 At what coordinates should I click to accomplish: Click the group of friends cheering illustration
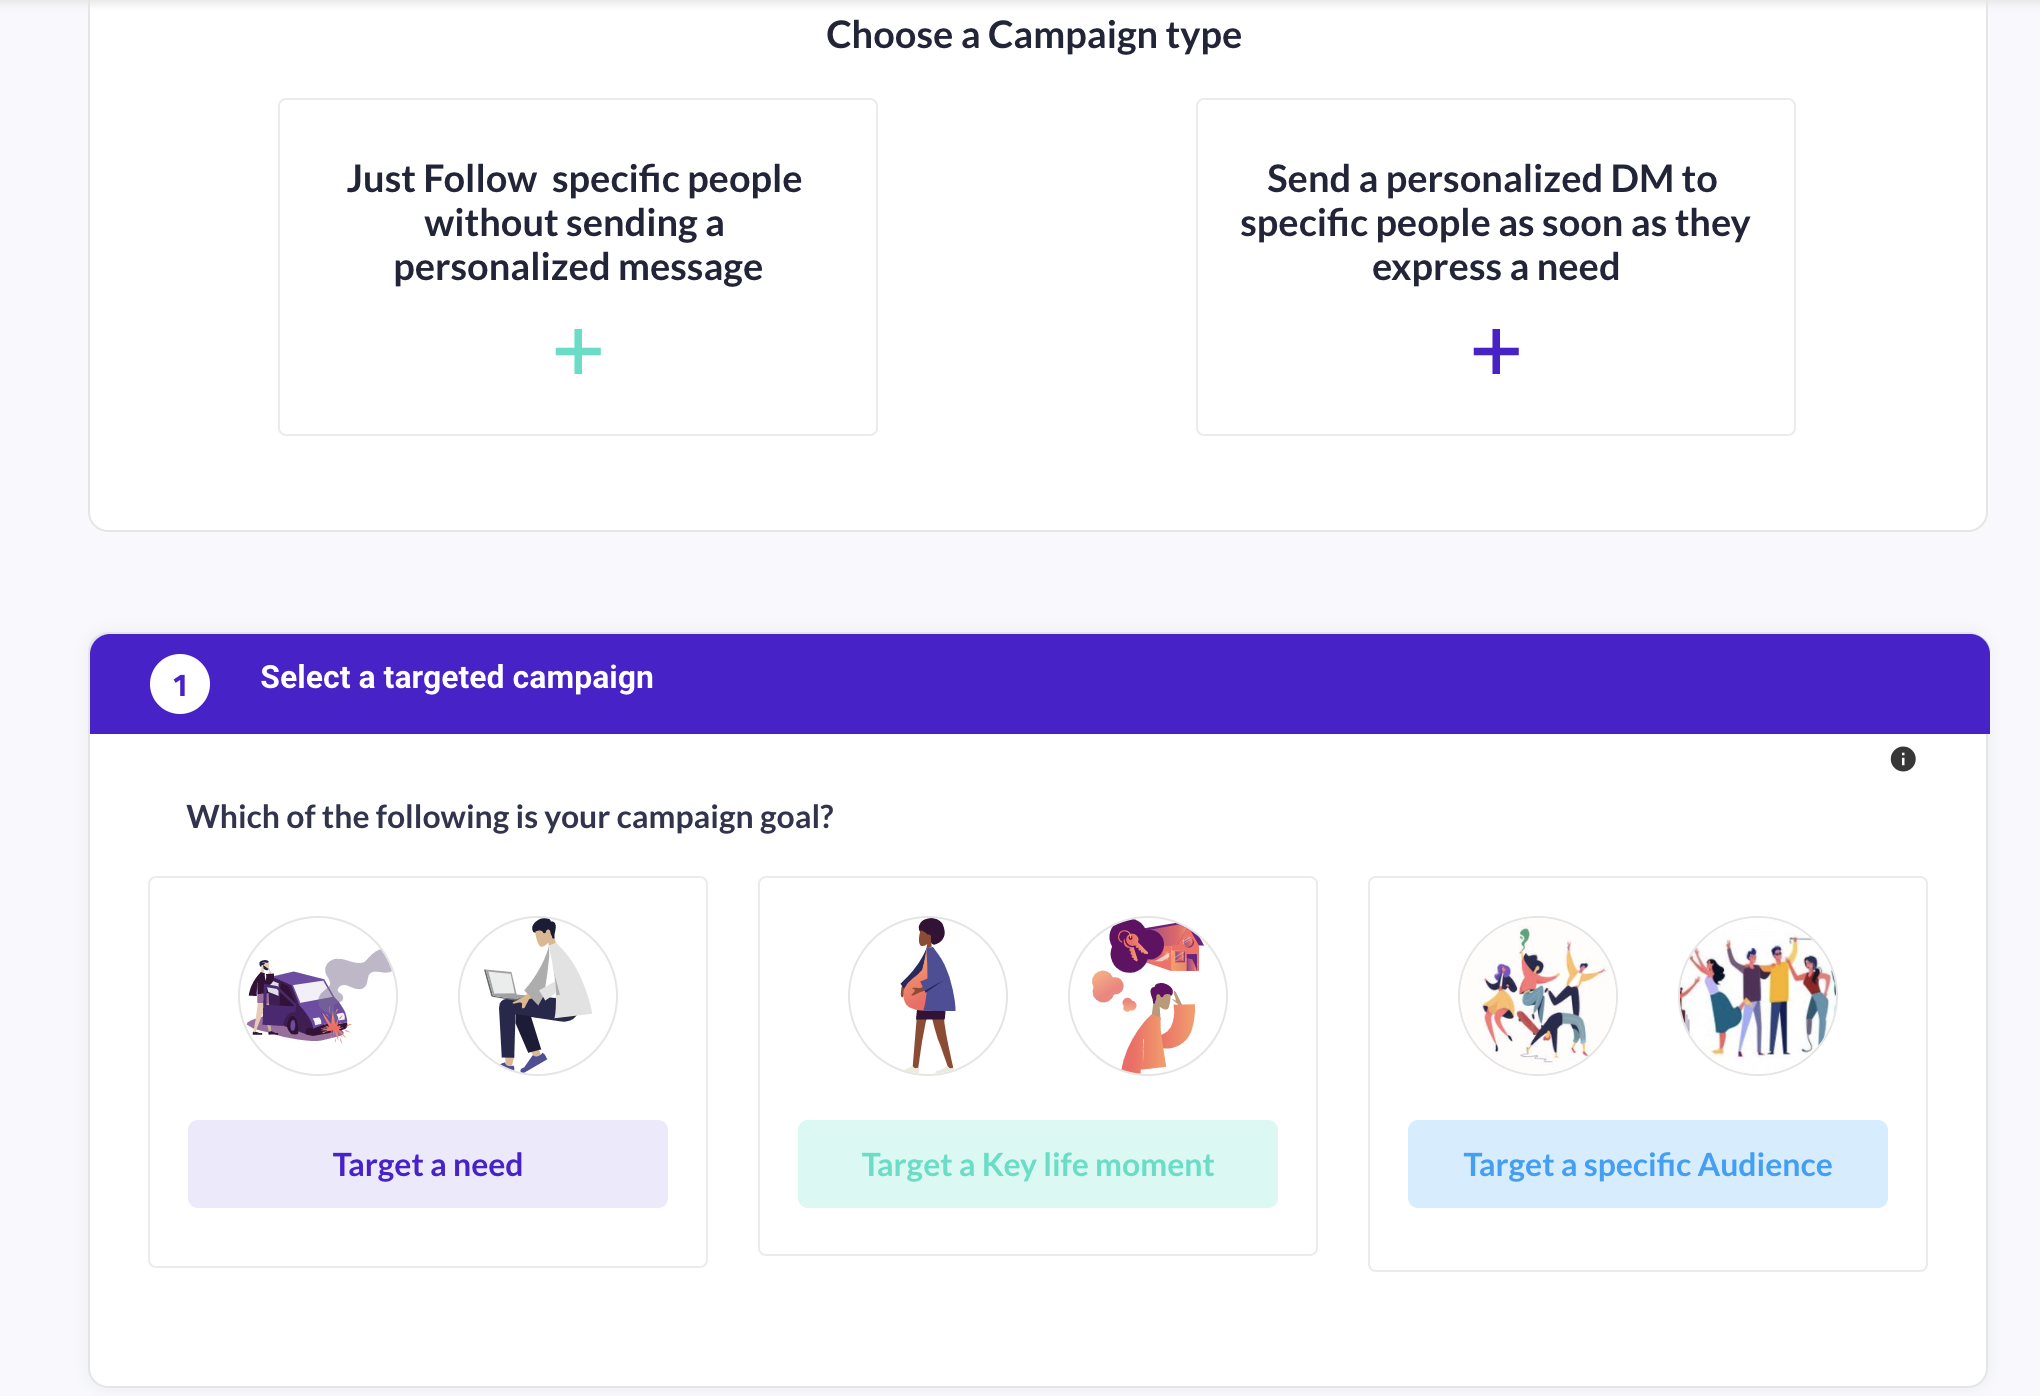coord(1758,996)
